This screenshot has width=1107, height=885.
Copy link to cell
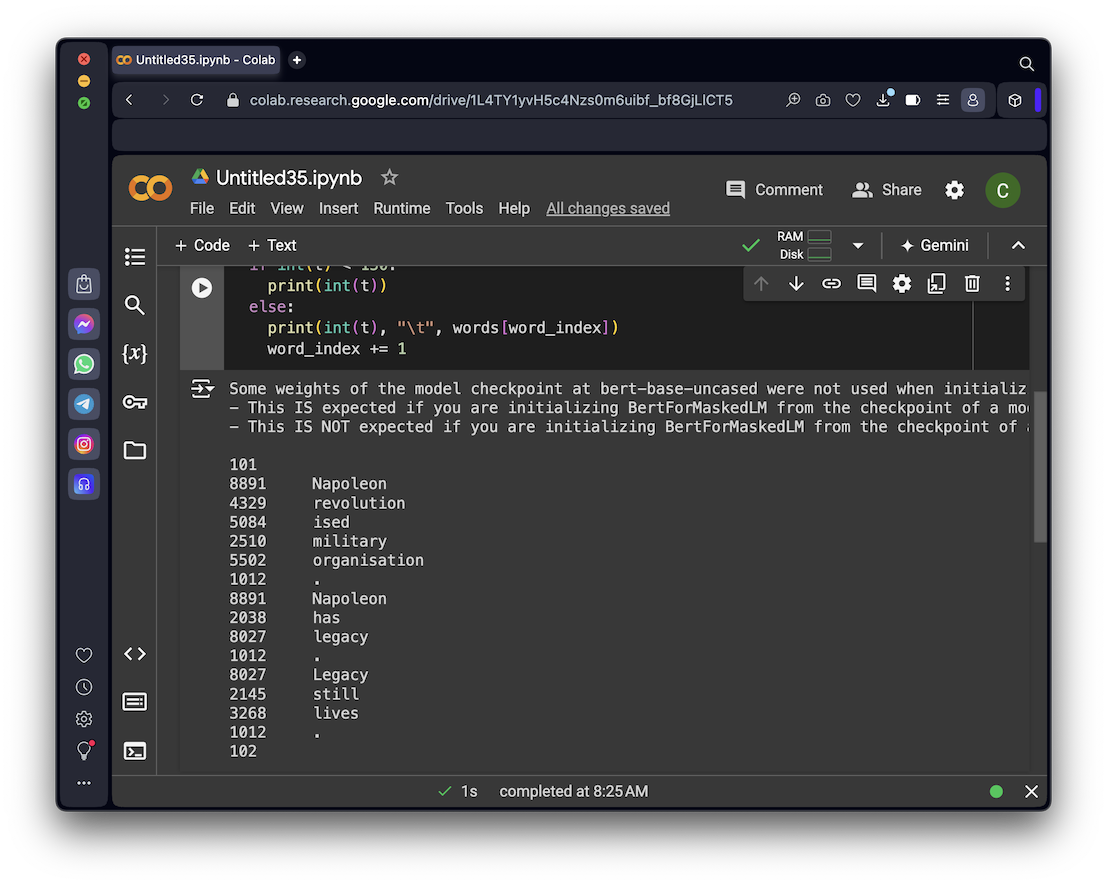tap(831, 284)
